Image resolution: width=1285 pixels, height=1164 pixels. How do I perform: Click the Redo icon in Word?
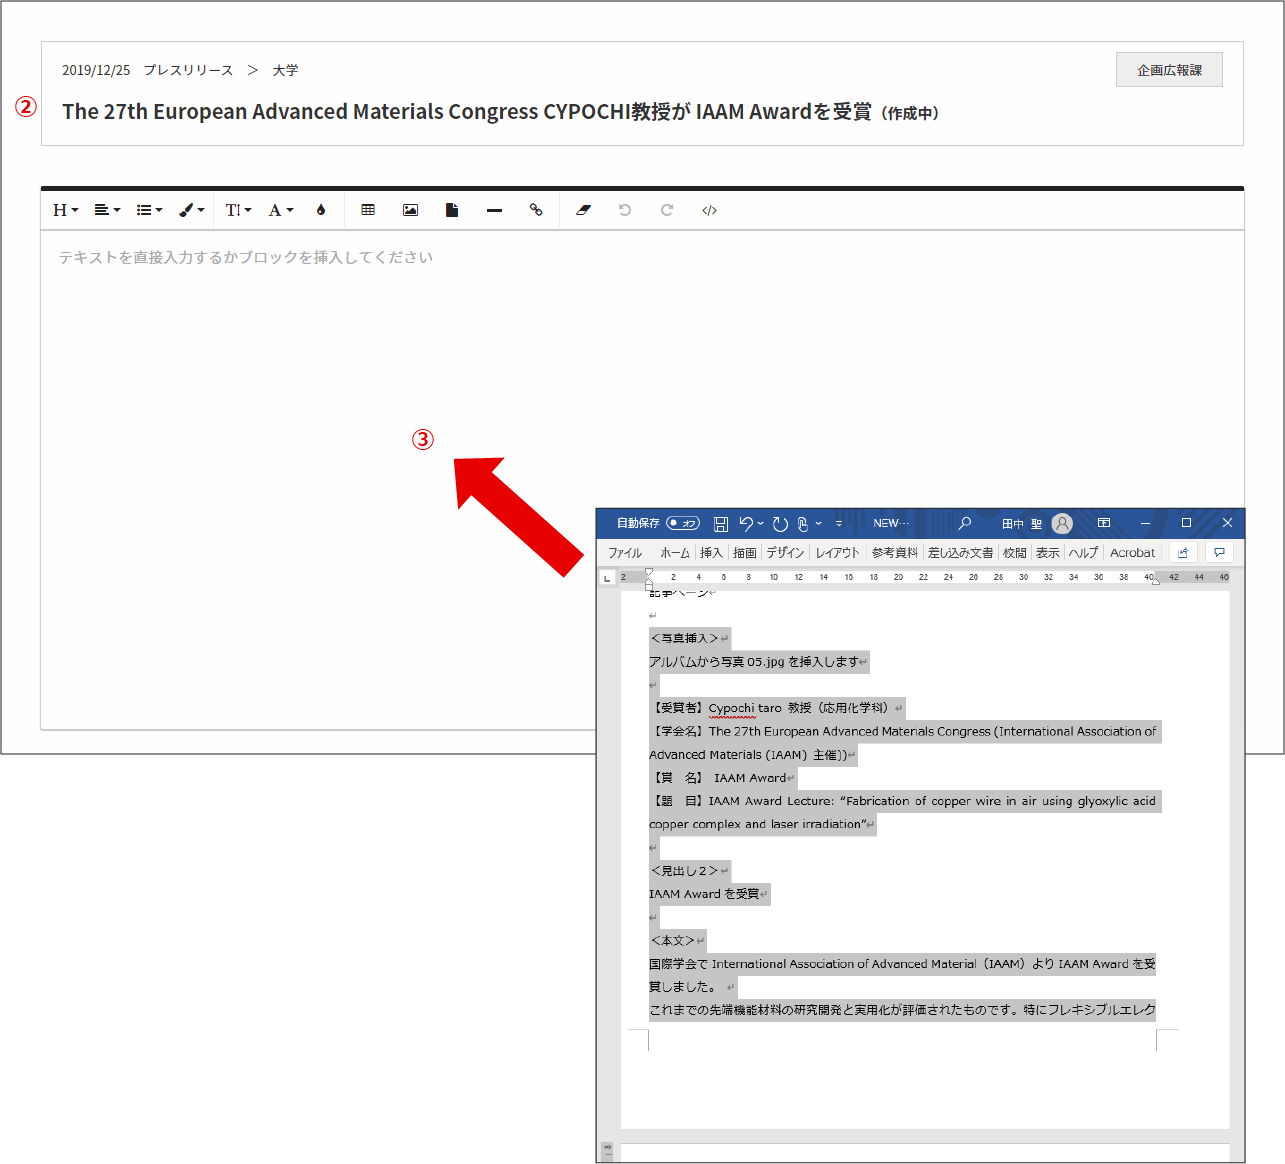click(x=780, y=523)
